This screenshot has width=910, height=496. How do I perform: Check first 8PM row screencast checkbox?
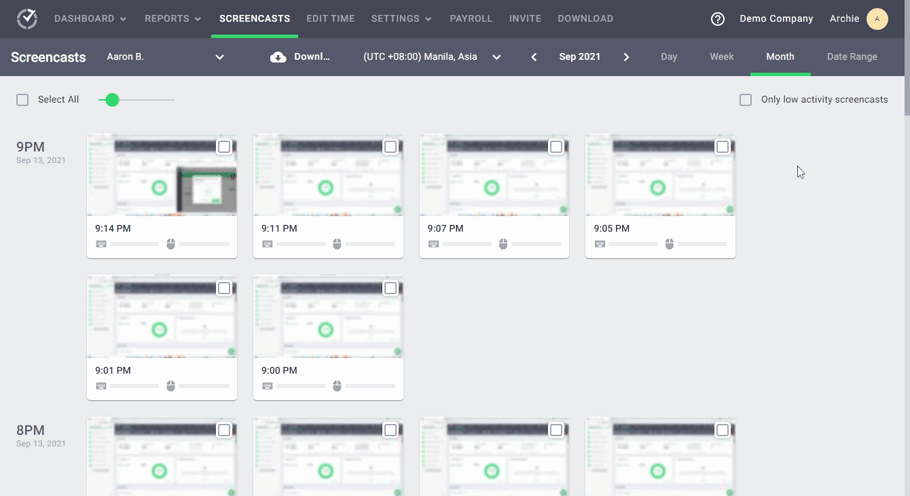pos(224,430)
